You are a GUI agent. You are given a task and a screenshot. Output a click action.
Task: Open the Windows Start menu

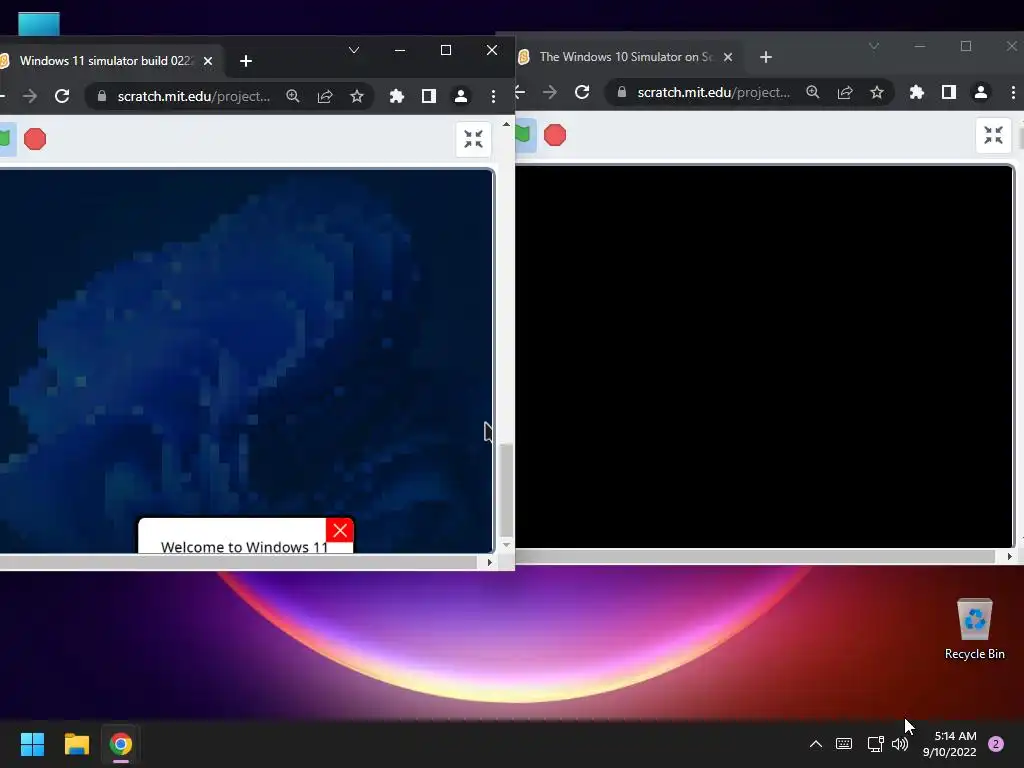[32, 744]
